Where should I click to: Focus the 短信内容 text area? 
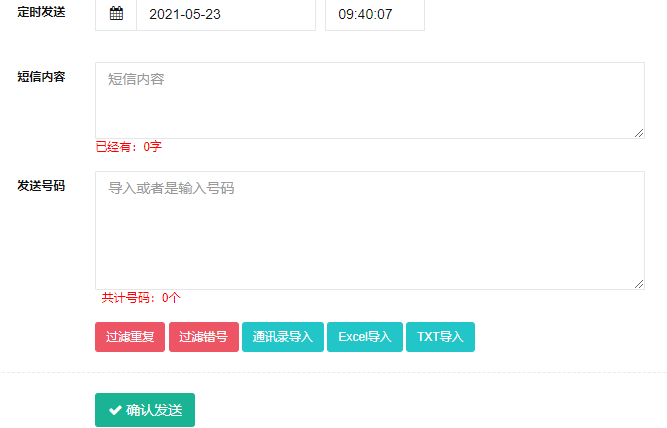(369, 100)
